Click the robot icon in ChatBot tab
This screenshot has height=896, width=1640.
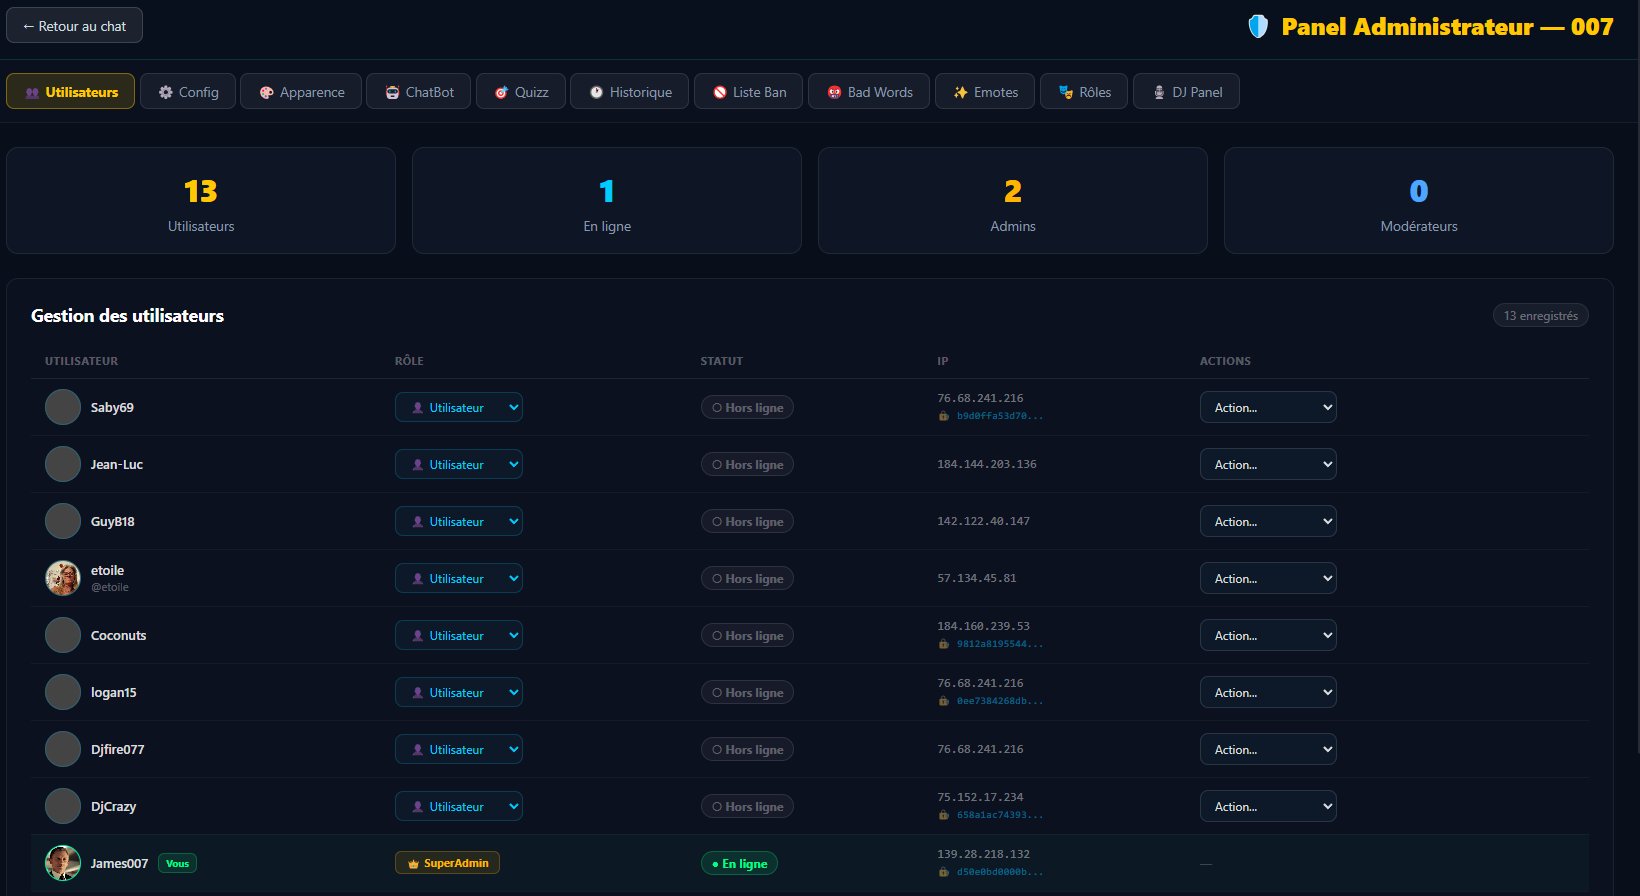(392, 92)
